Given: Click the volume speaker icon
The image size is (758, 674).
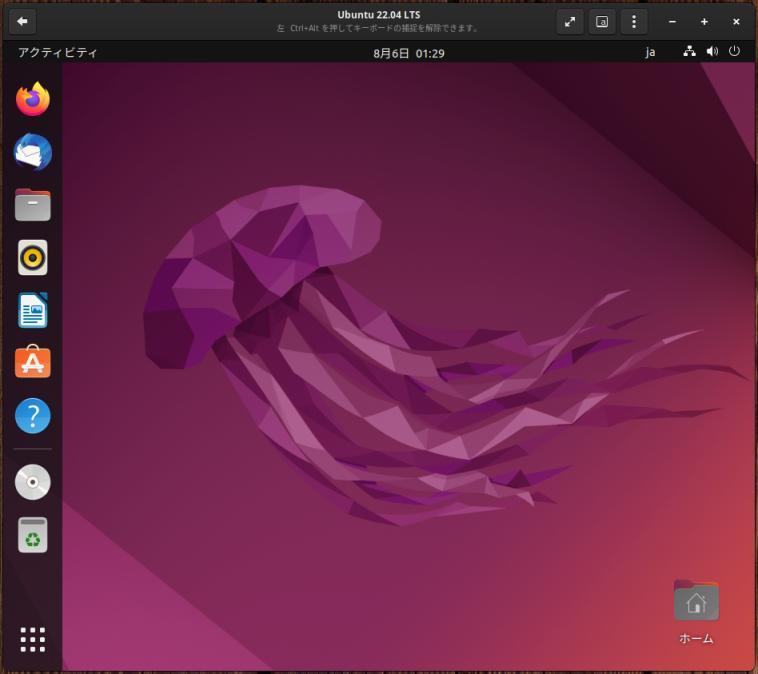Looking at the screenshot, I should (712, 51).
